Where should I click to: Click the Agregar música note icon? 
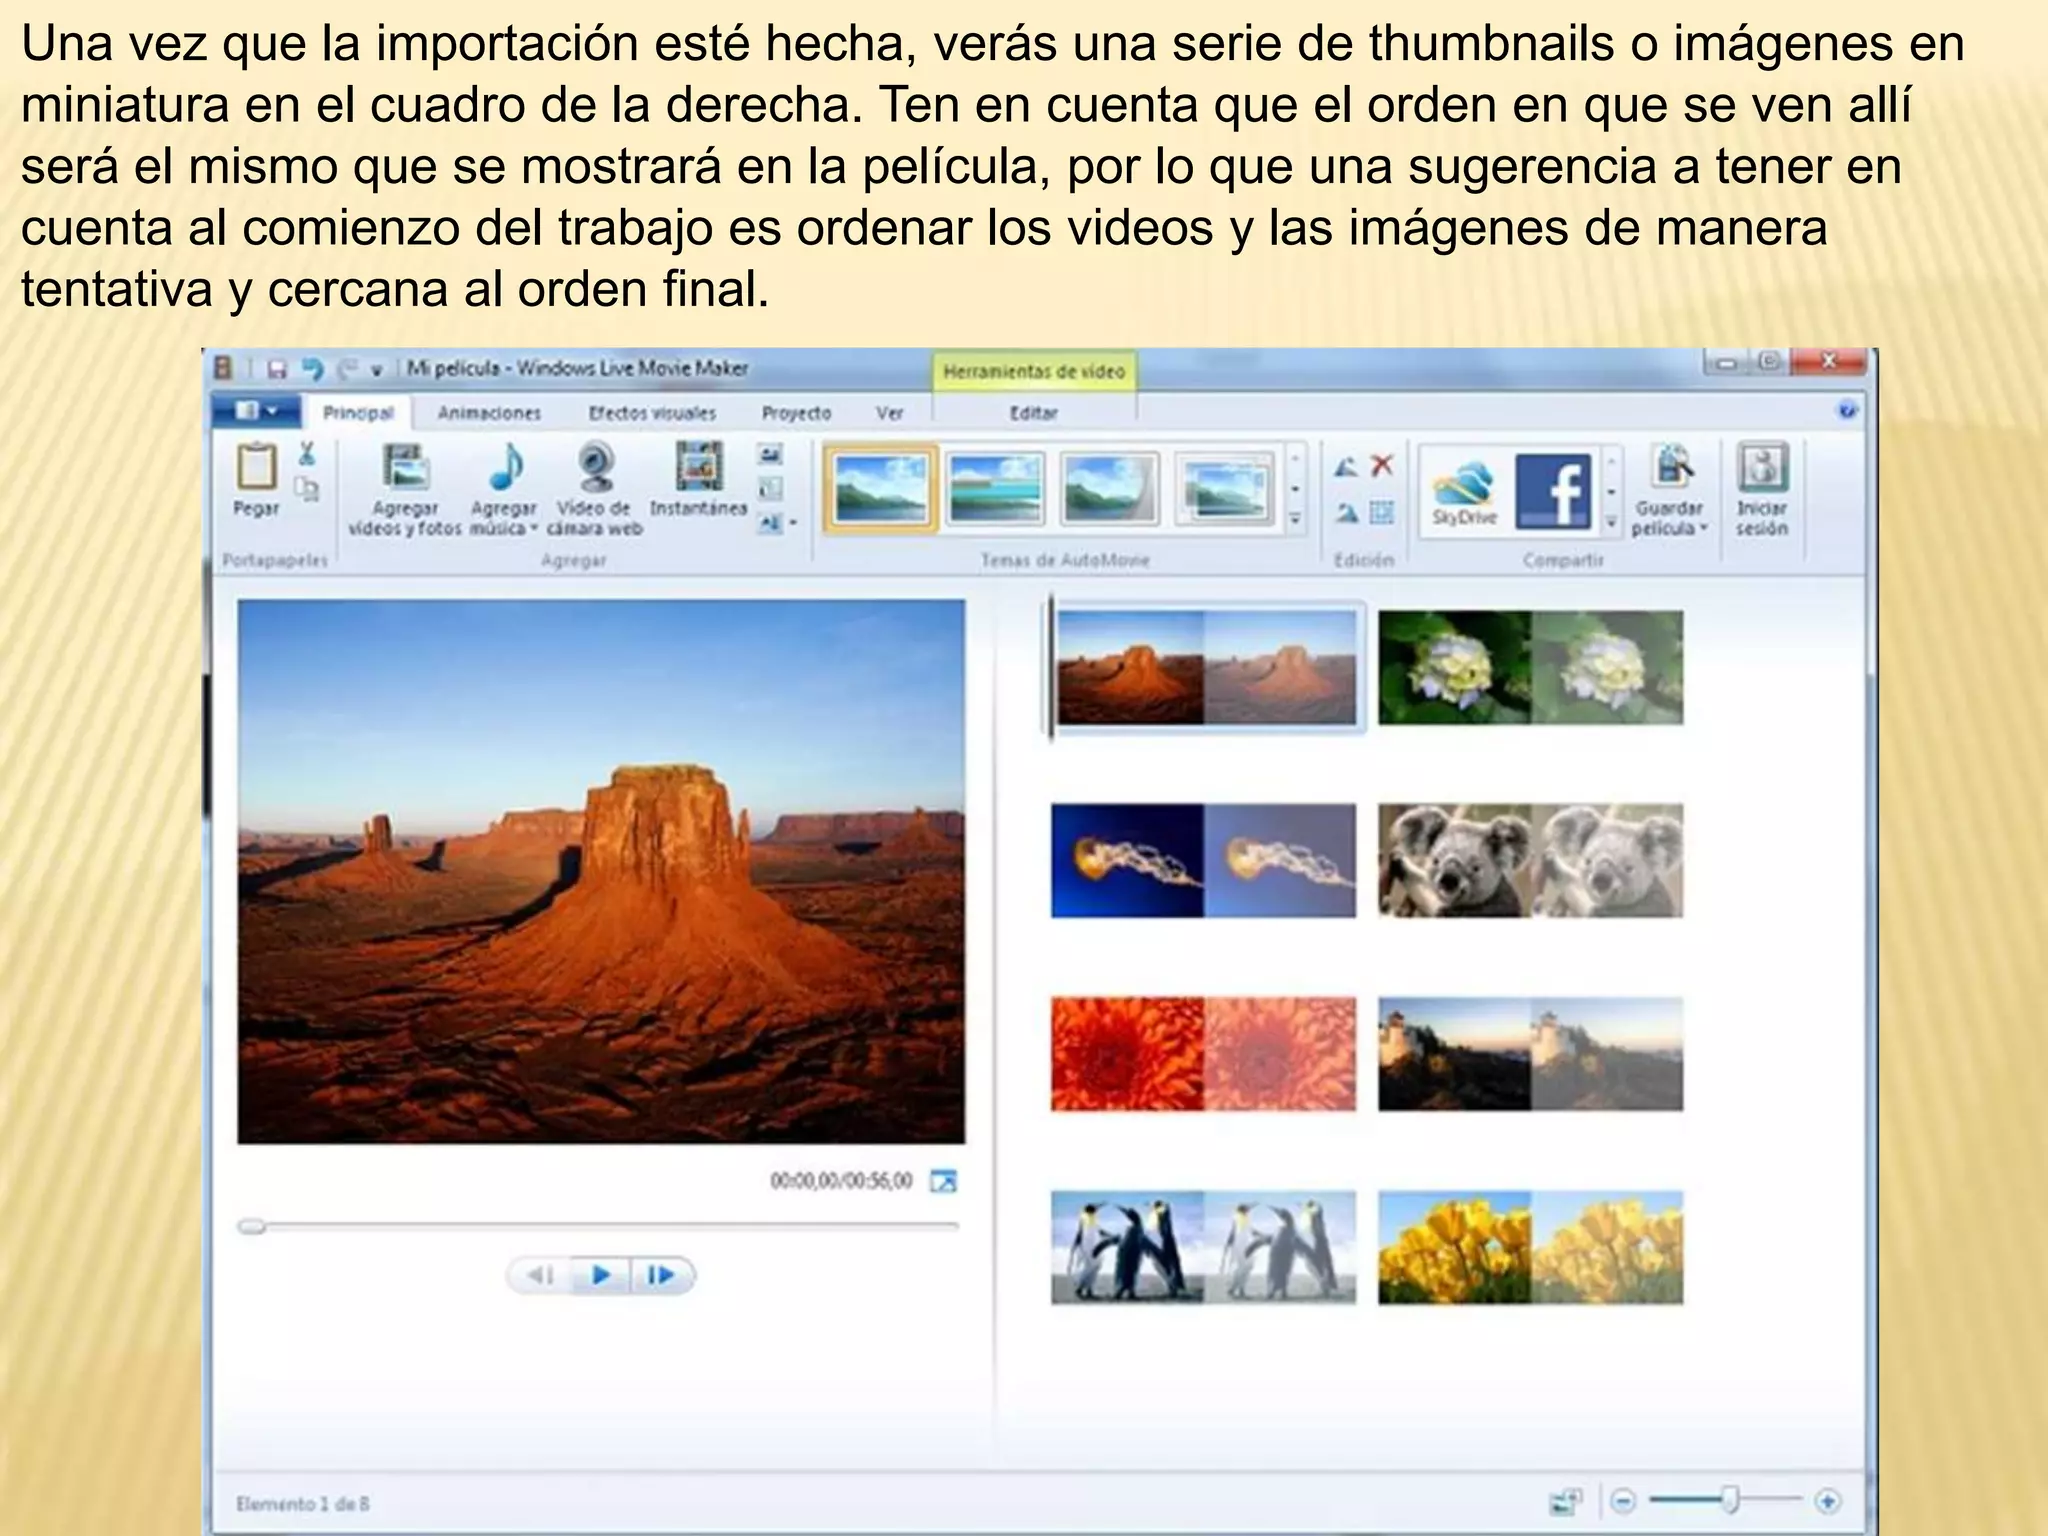[x=507, y=467]
